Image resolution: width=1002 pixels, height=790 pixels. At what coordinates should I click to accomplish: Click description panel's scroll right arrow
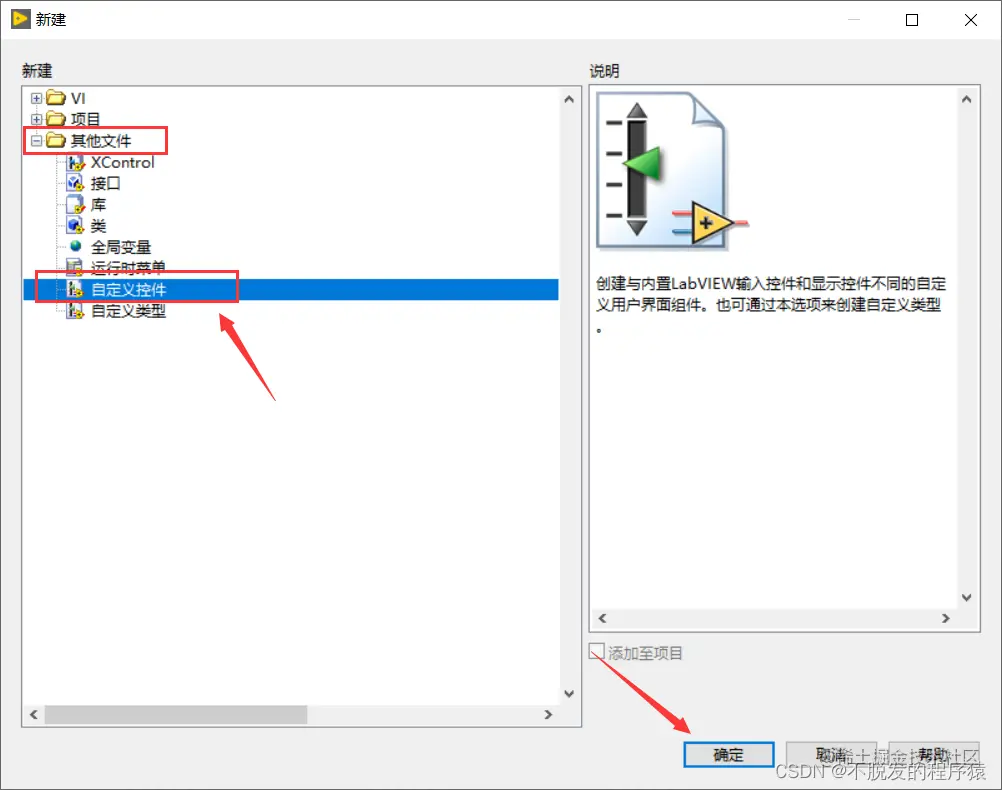pos(946,618)
